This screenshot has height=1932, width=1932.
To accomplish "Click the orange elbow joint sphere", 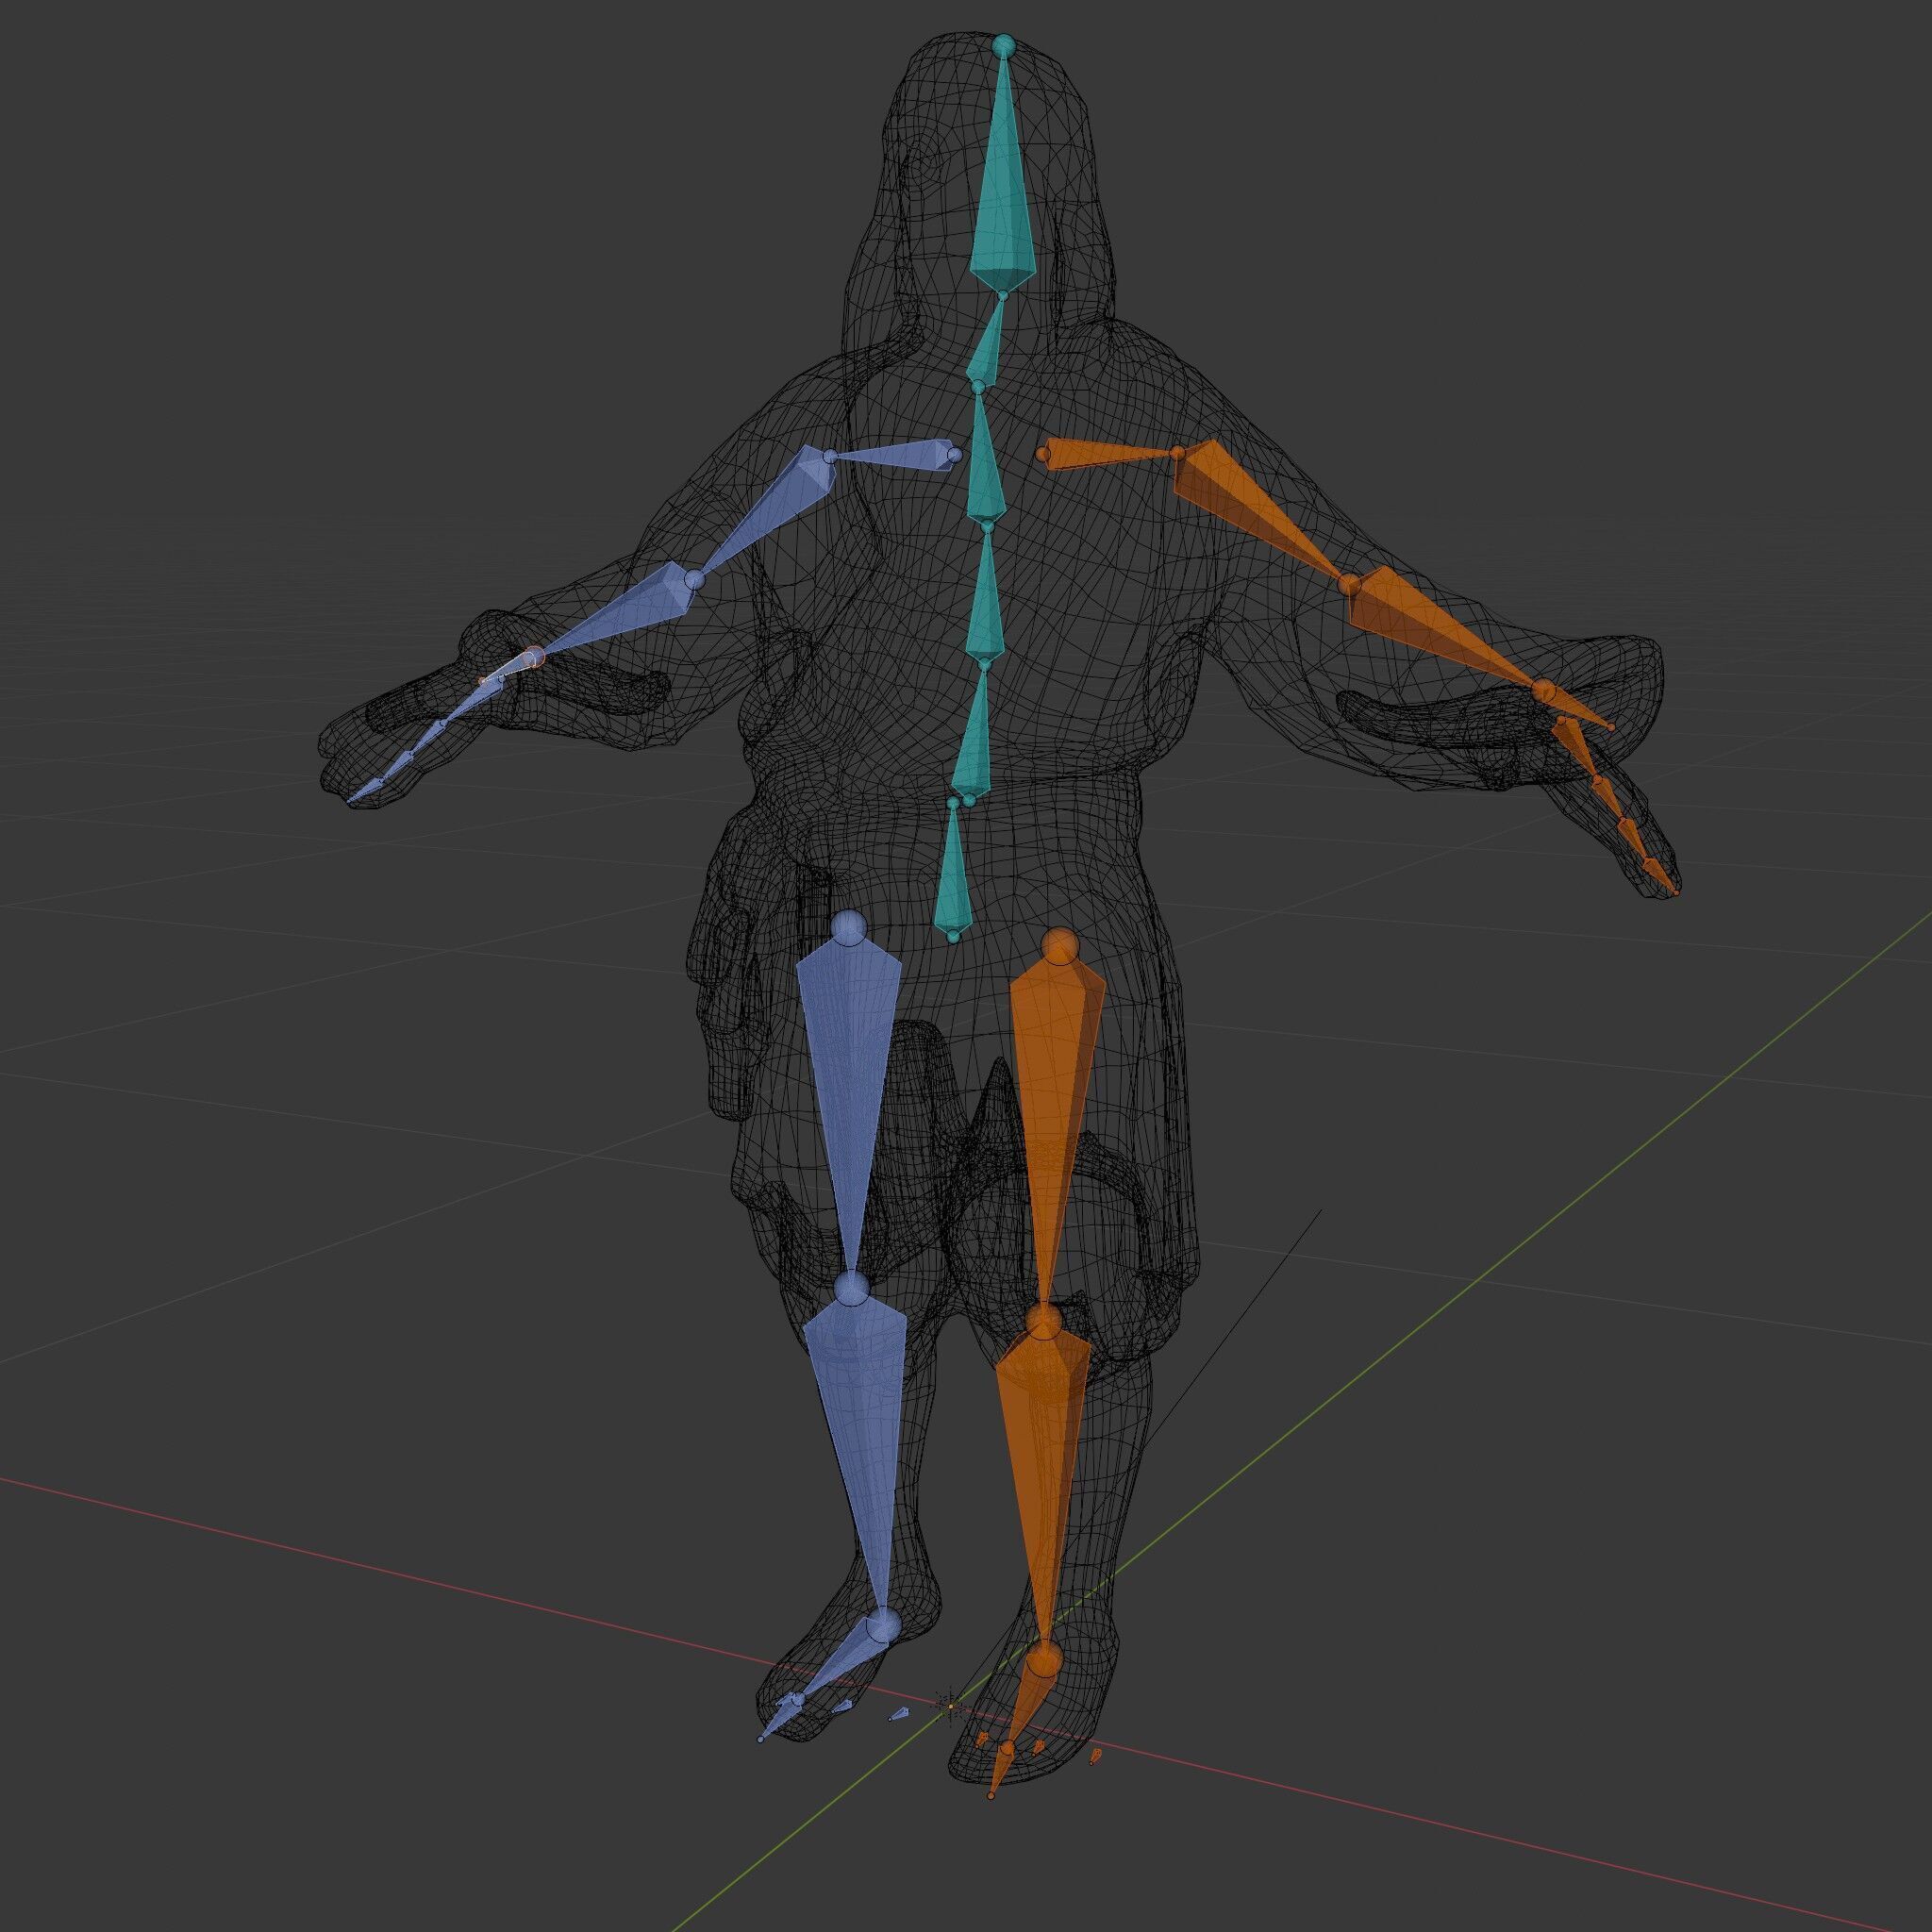I will [1350, 585].
